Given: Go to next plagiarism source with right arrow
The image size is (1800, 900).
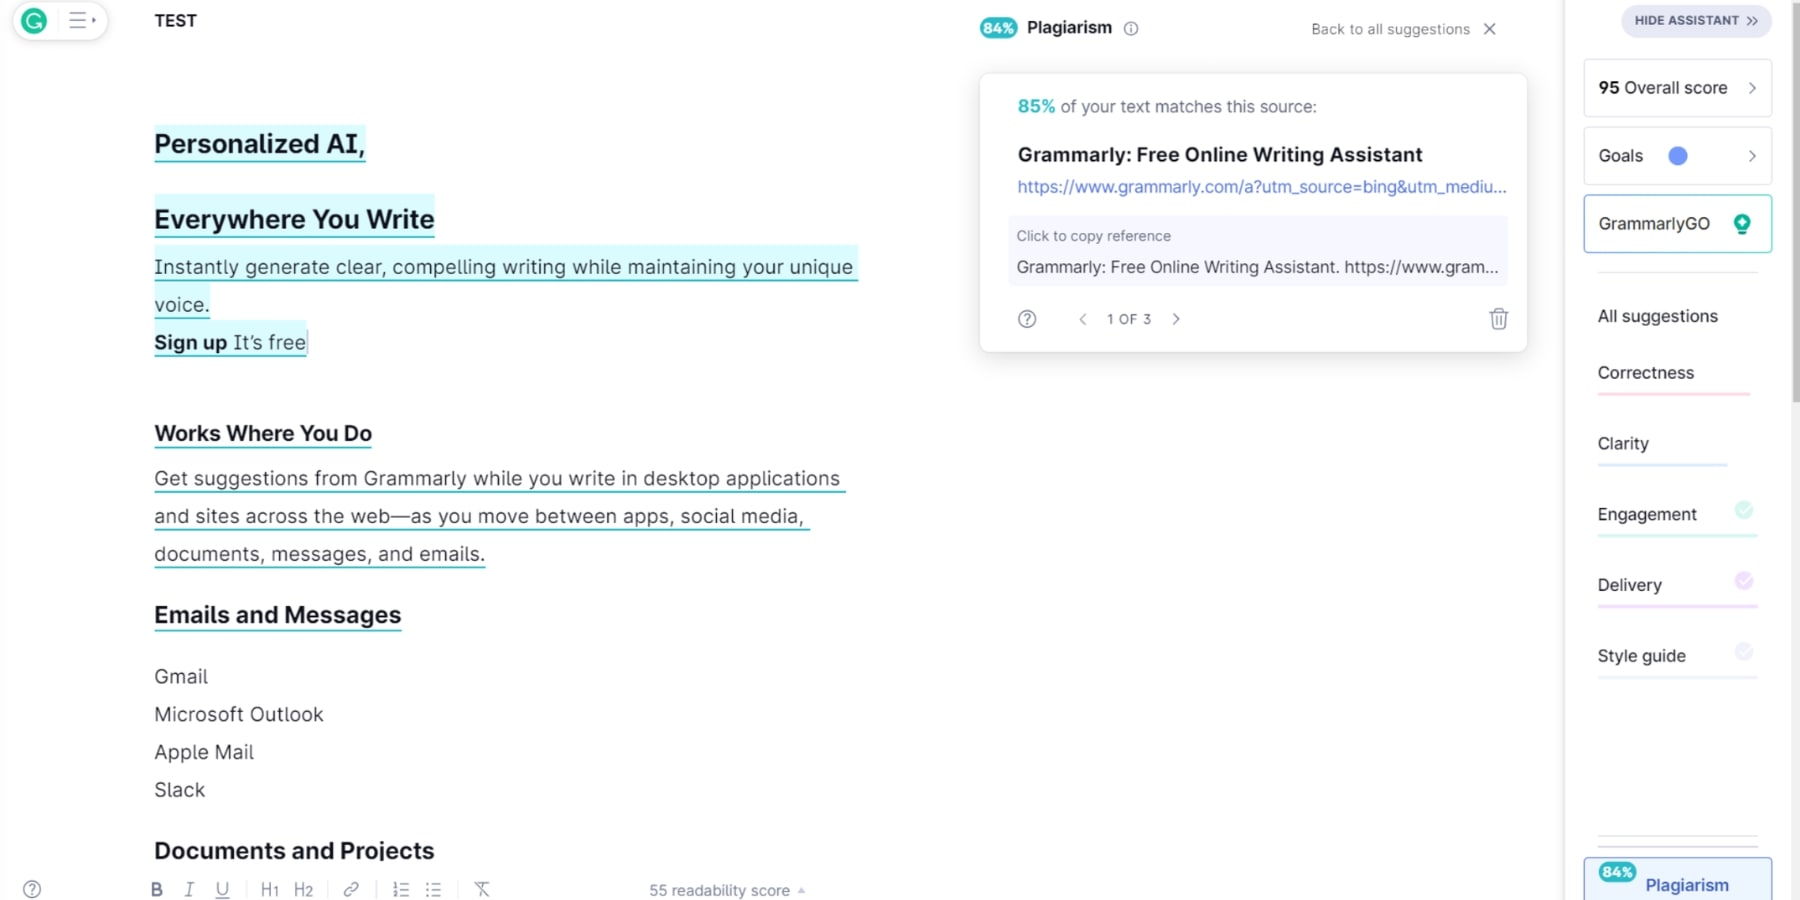Looking at the screenshot, I should (x=1176, y=319).
